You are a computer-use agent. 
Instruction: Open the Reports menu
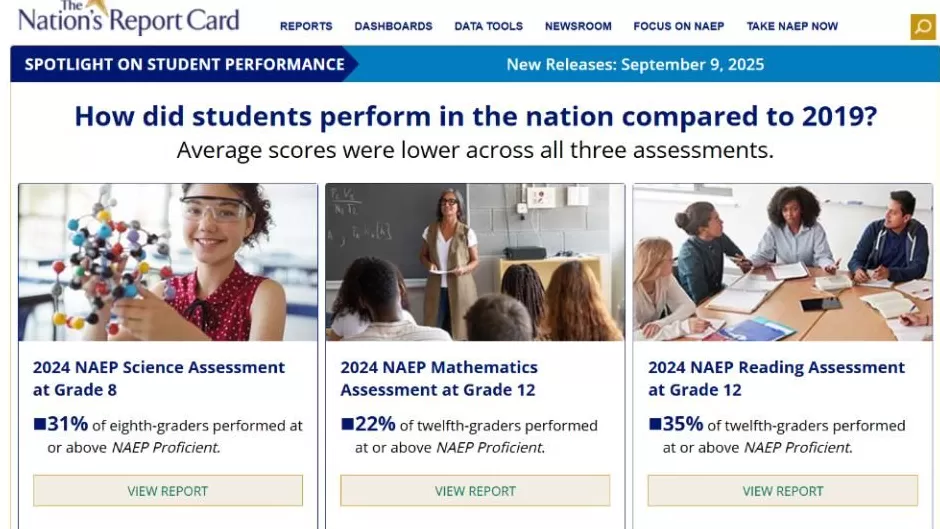pos(306,27)
